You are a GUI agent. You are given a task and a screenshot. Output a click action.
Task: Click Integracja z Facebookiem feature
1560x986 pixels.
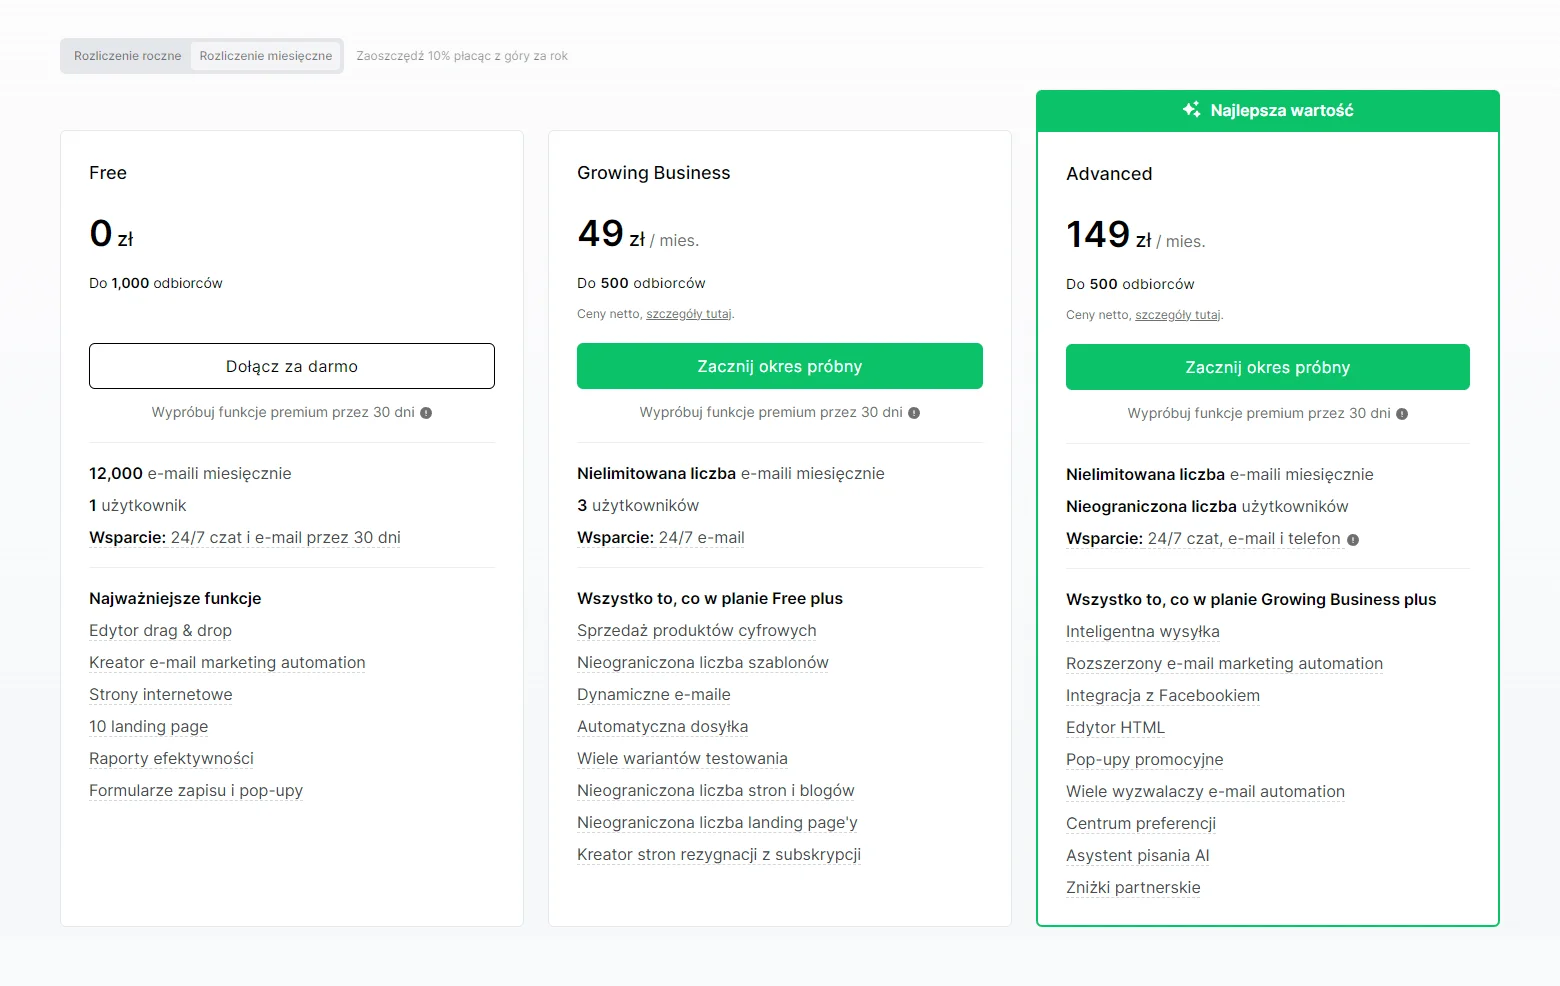[x=1162, y=696]
